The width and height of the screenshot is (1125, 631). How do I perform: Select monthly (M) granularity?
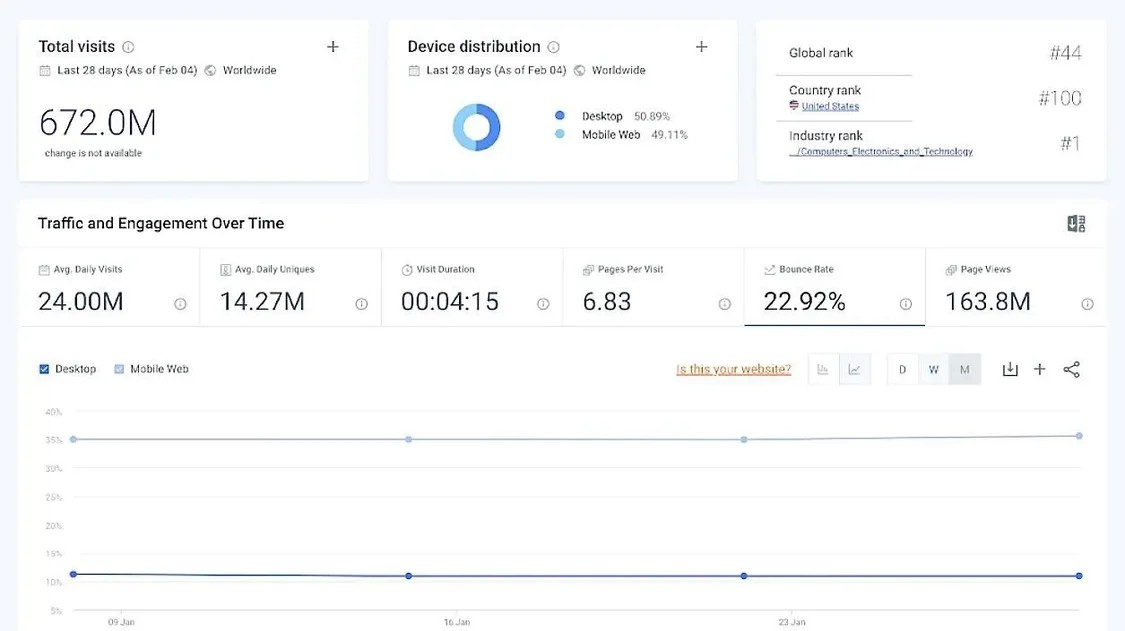(964, 370)
